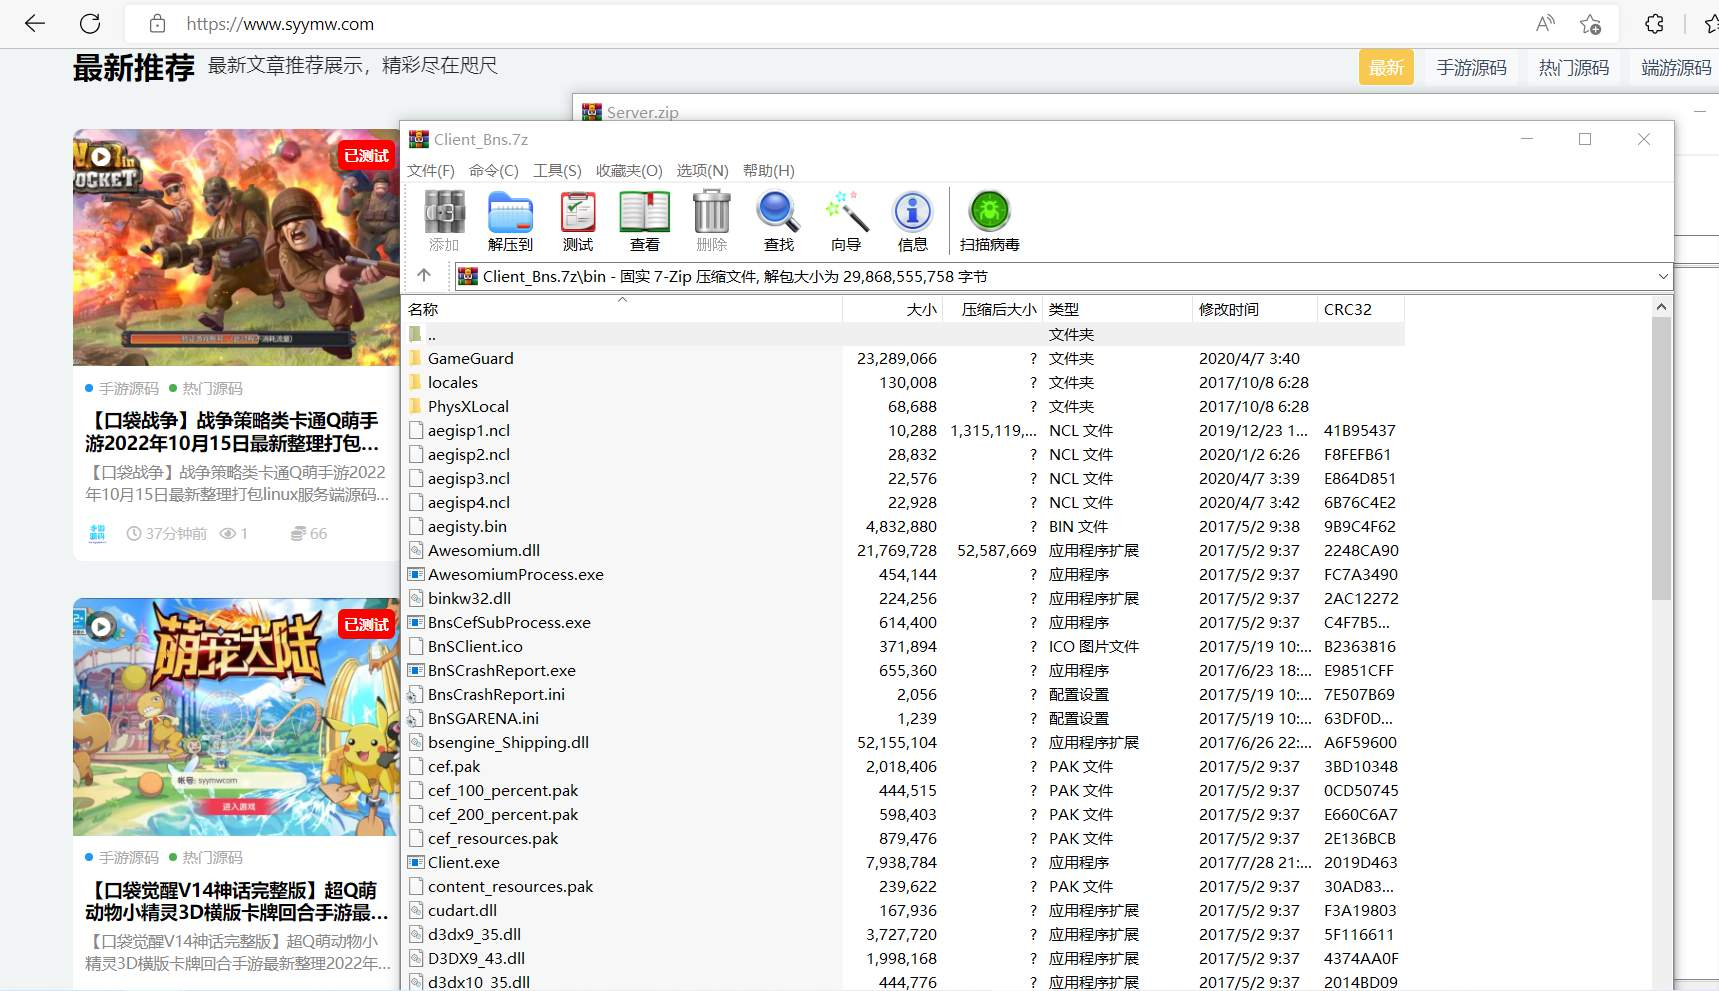1719x991 pixels.
Task: Click the 解压到 (Extract to) toolbar icon
Action: (510, 221)
